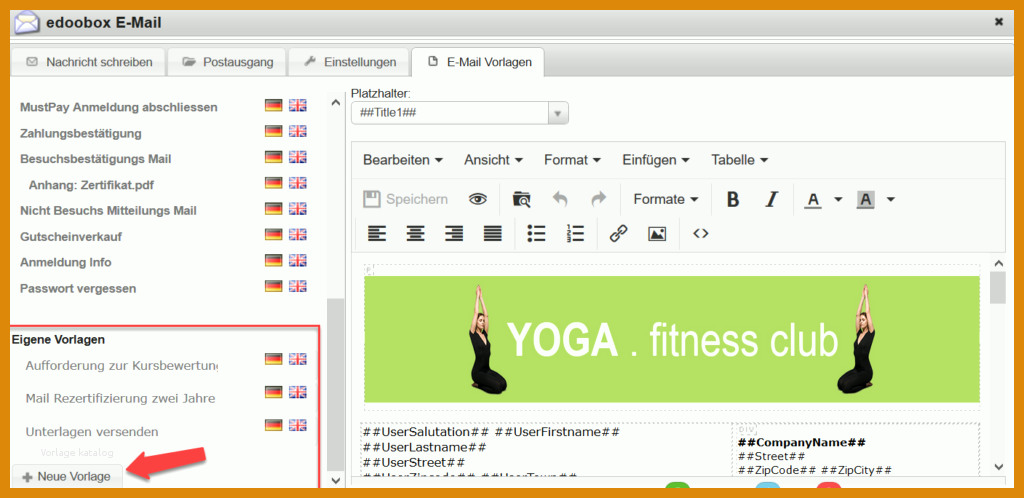Viewport: 1024px width, 498px height.
Task: Switch to Nachricht schreiben tab
Action: [x=89, y=62]
